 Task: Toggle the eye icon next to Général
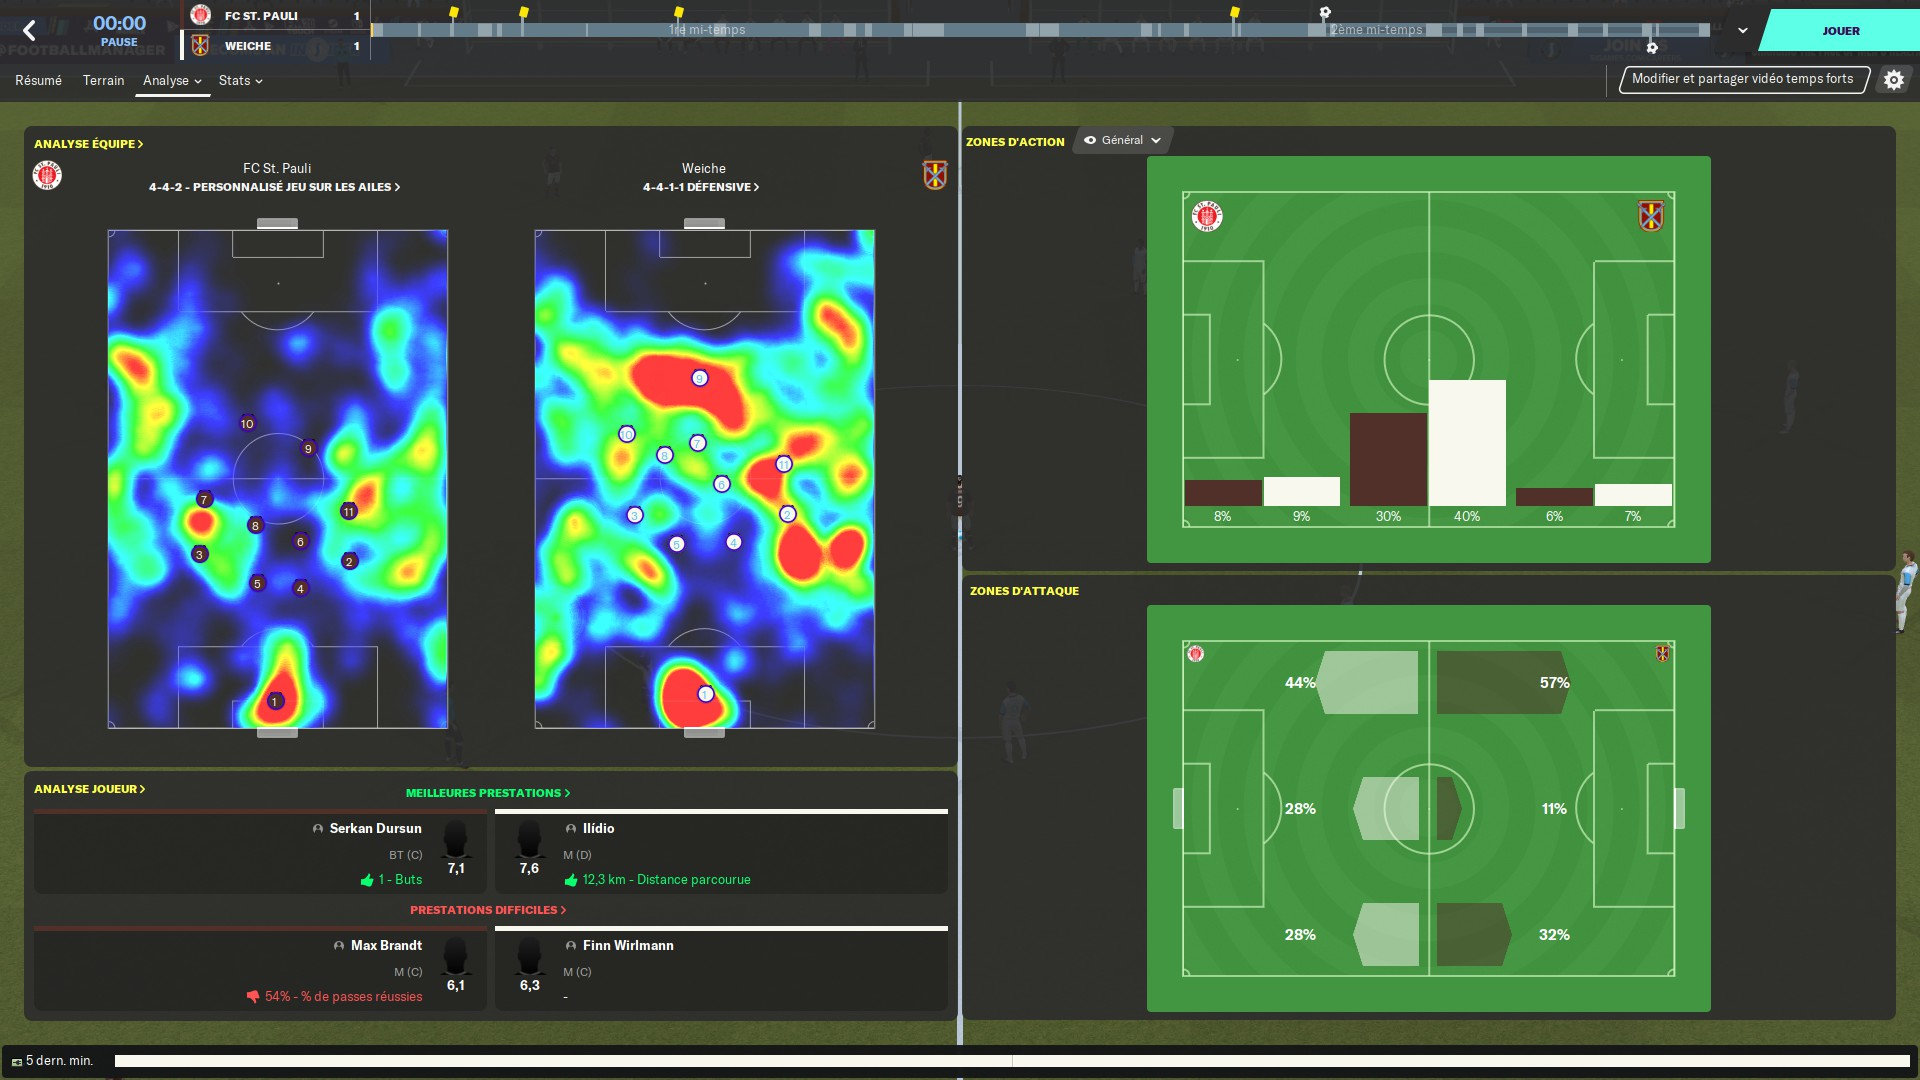(x=1090, y=141)
